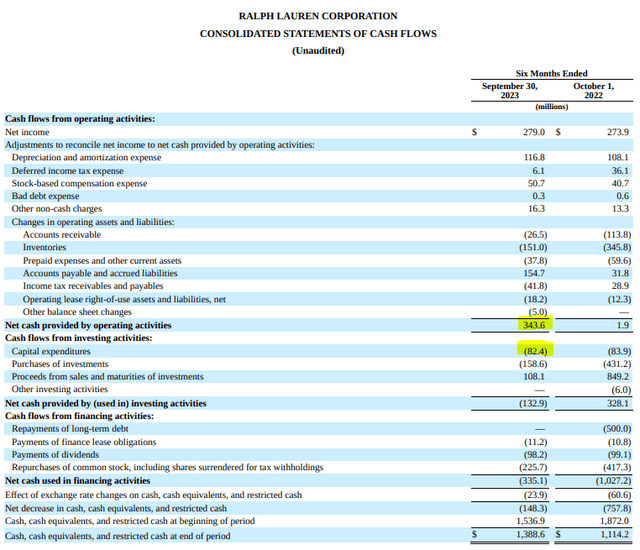Select the 'Net income' row label
Screen dimensions: 640x550
click(x=27, y=132)
